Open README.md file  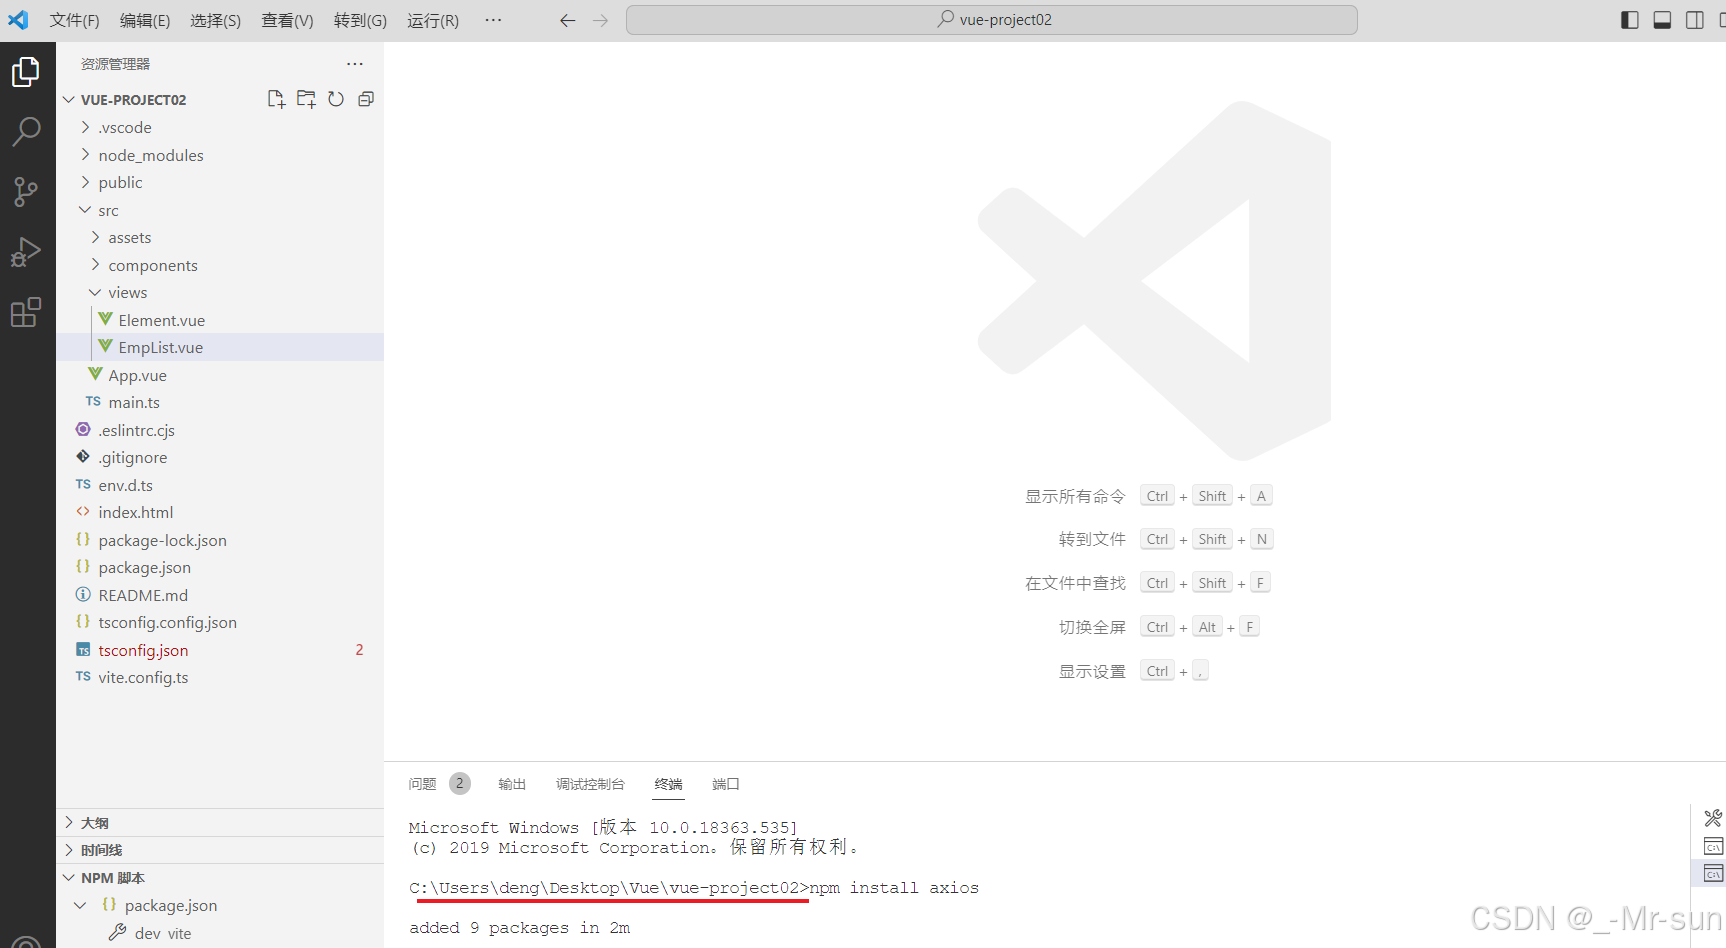coord(220,595)
